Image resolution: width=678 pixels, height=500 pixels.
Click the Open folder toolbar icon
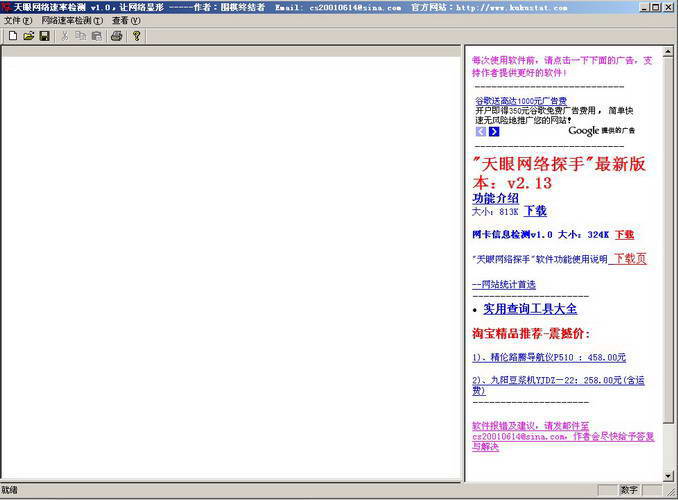click(28, 36)
